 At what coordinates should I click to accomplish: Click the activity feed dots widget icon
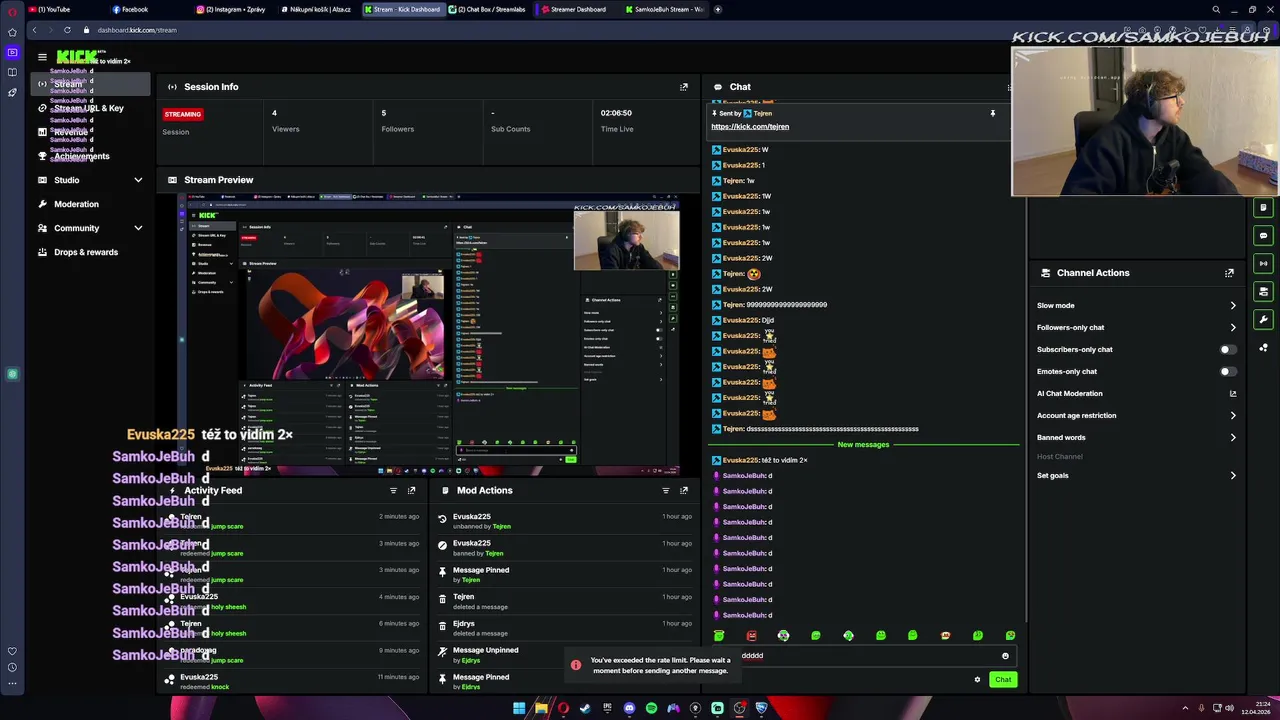[x=1264, y=348]
